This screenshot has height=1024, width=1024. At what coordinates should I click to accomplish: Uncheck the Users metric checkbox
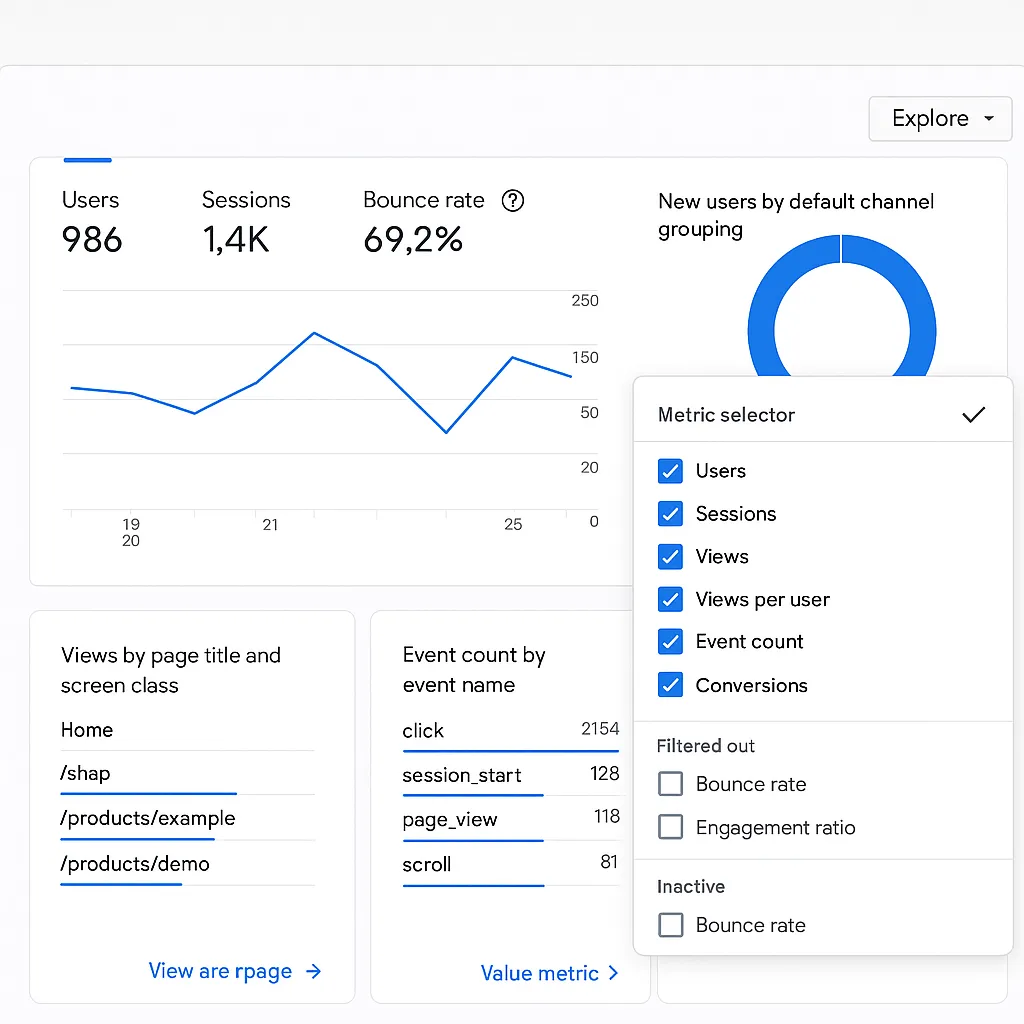click(670, 471)
